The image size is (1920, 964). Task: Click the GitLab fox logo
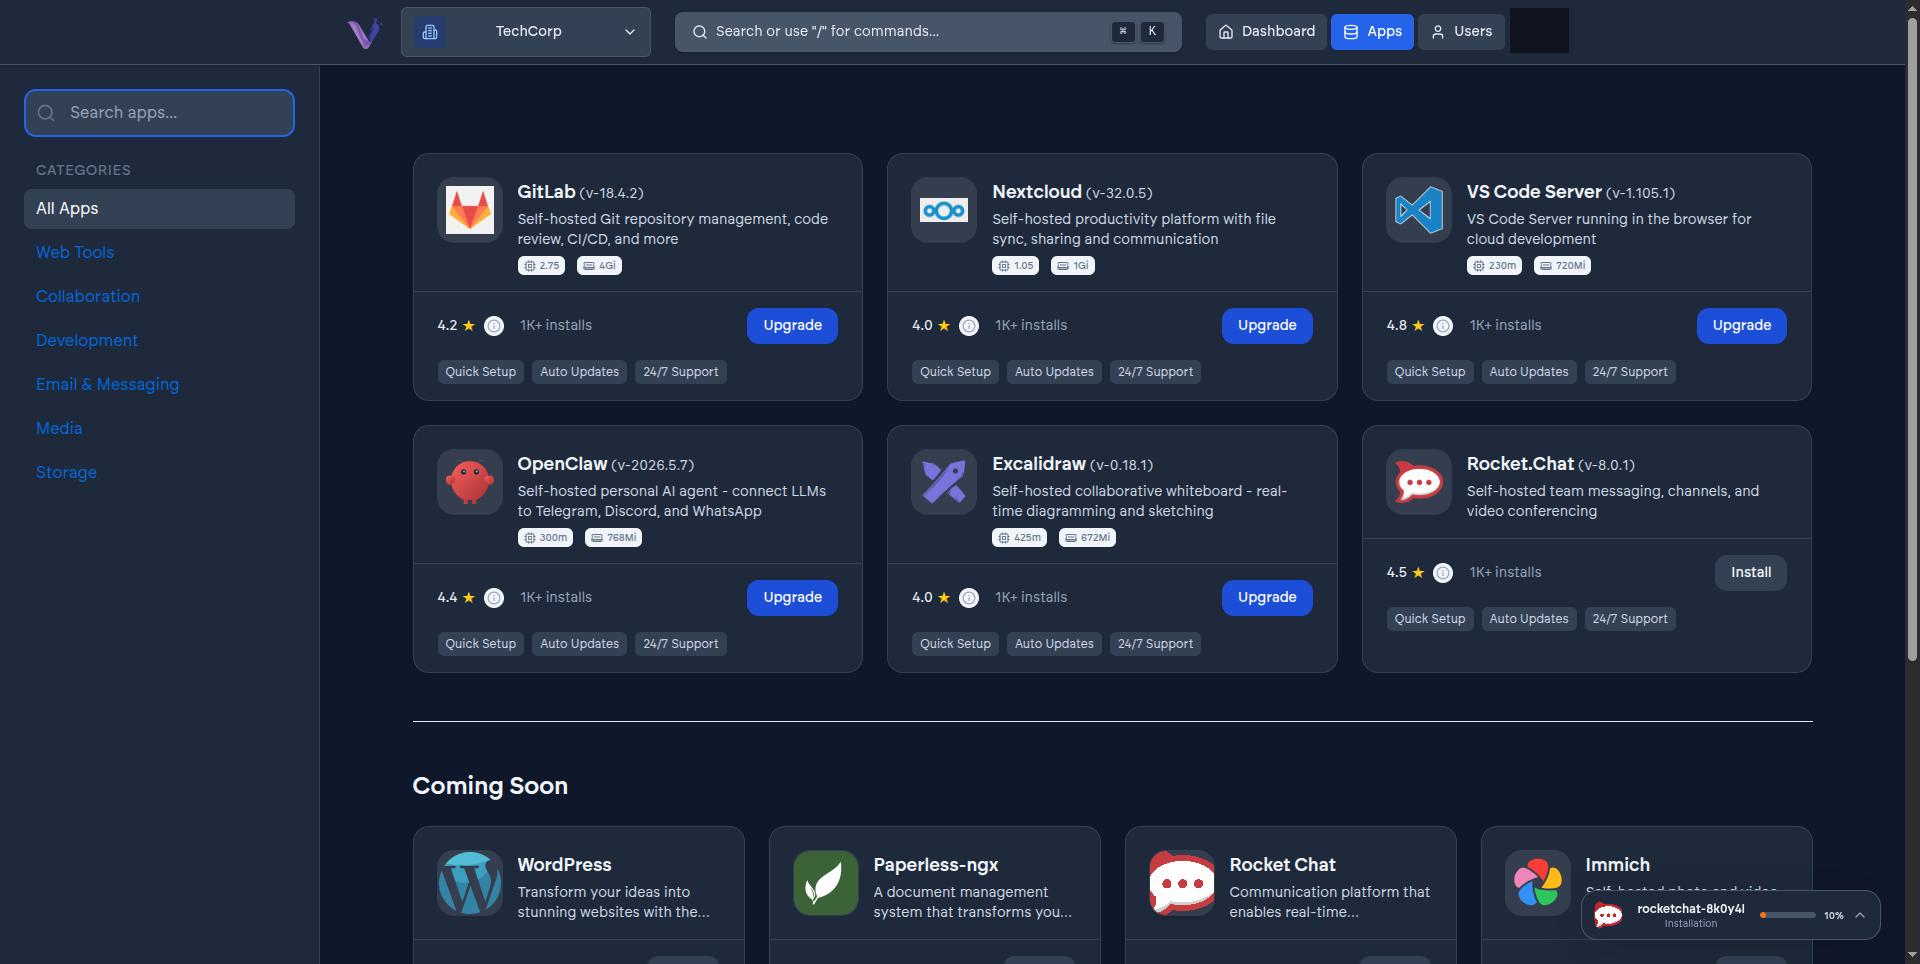[470, 210]
